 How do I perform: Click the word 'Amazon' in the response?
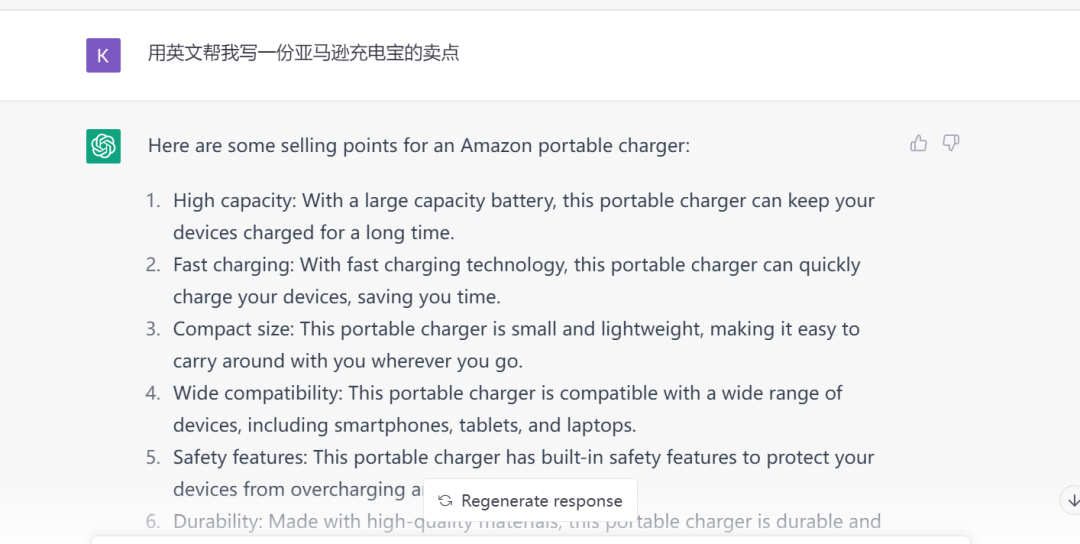[496, 146]
